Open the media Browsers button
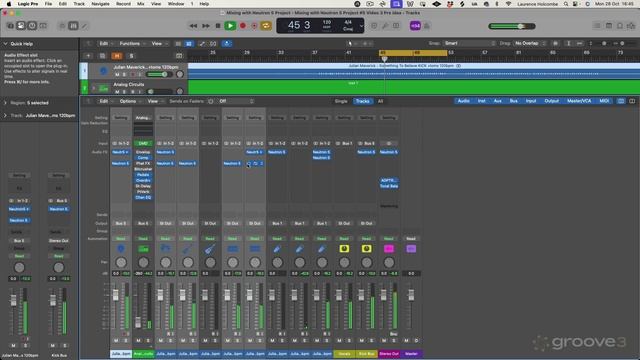640x360 pixels. coord(631,26)
